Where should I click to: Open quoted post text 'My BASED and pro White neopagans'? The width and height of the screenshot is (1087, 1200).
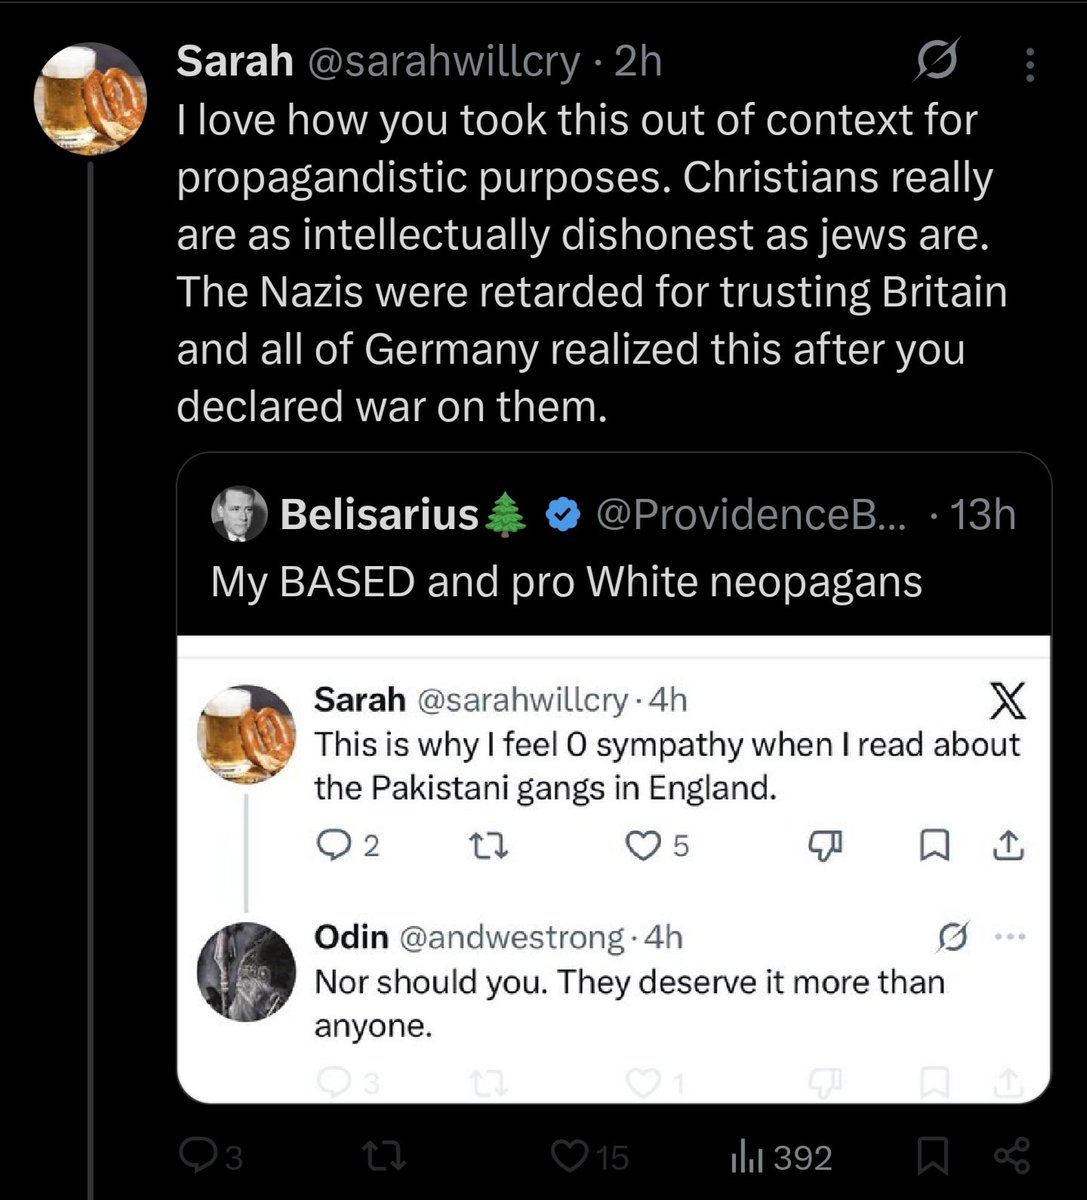[x=566, y=582]
